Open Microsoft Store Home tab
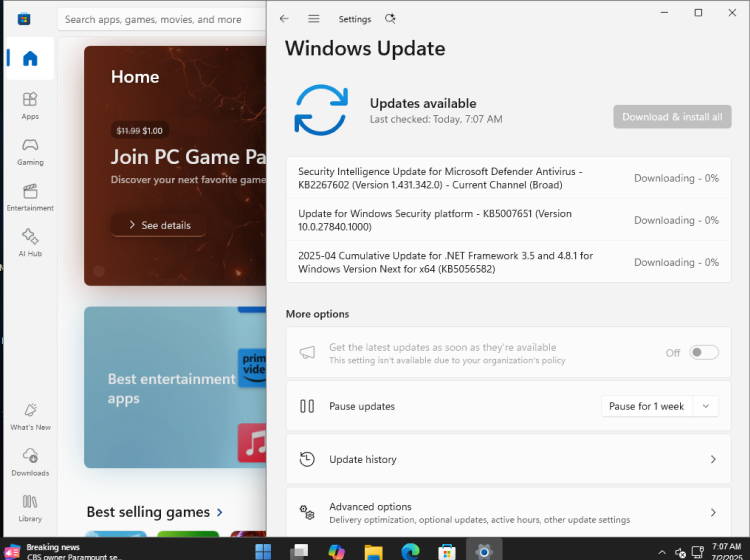 [30, 58]
